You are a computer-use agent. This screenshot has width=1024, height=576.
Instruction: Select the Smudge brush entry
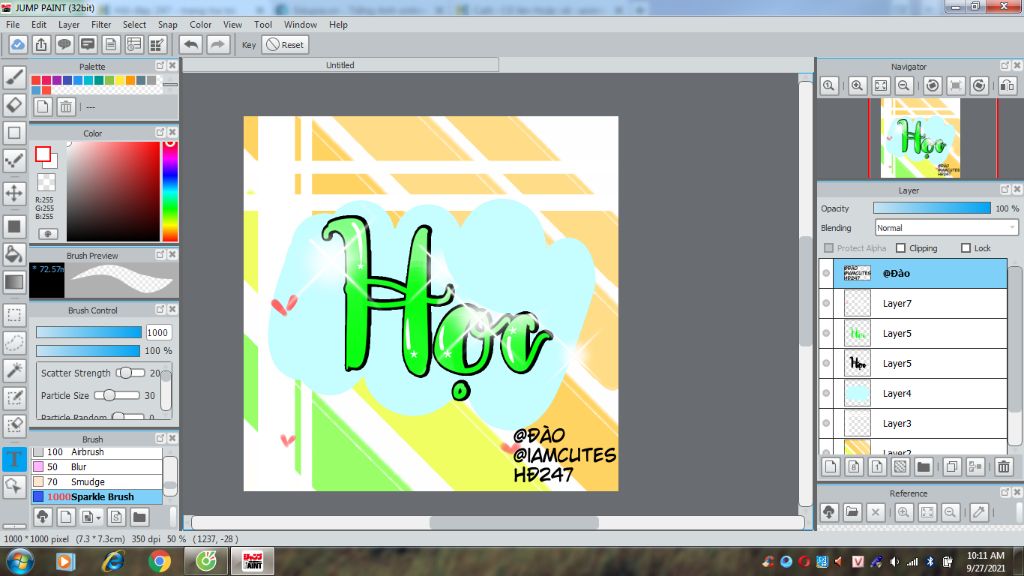click(x=97, y=481)
